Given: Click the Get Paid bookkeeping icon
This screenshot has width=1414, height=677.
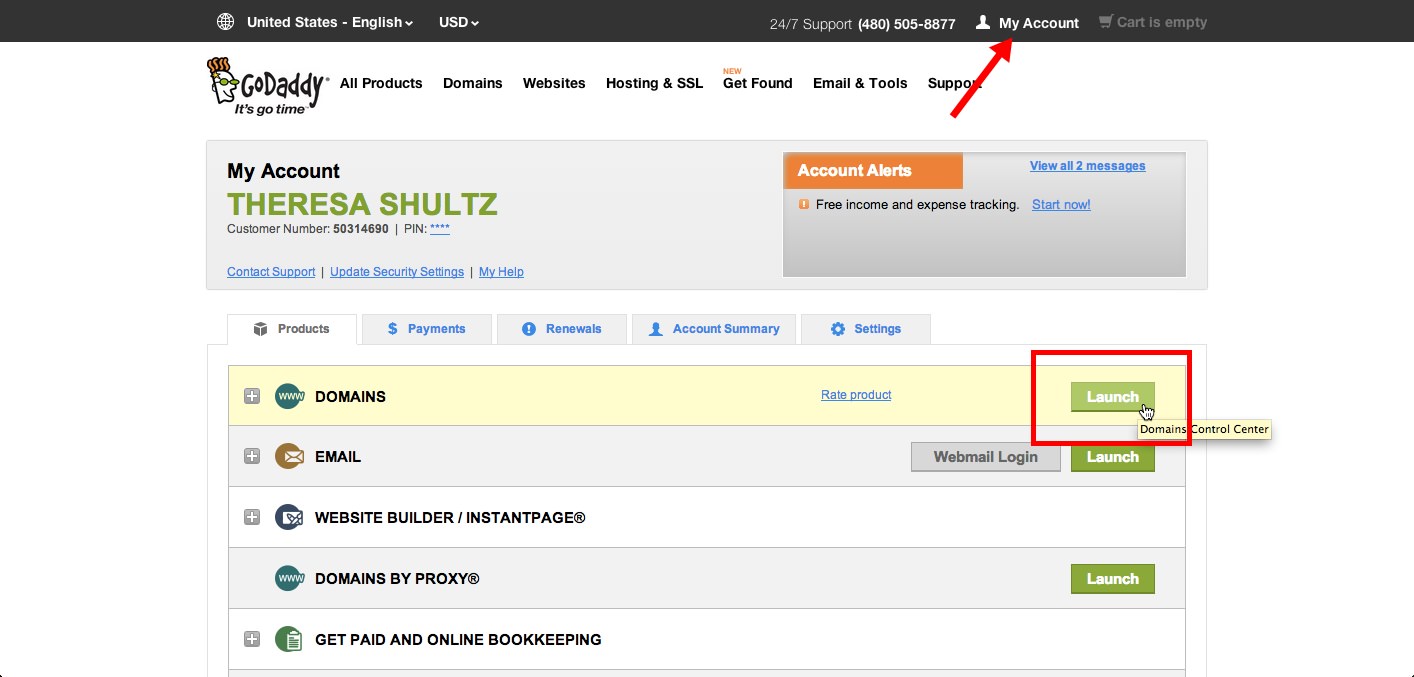Looking at the screenshot, I should tap(289, 639).
